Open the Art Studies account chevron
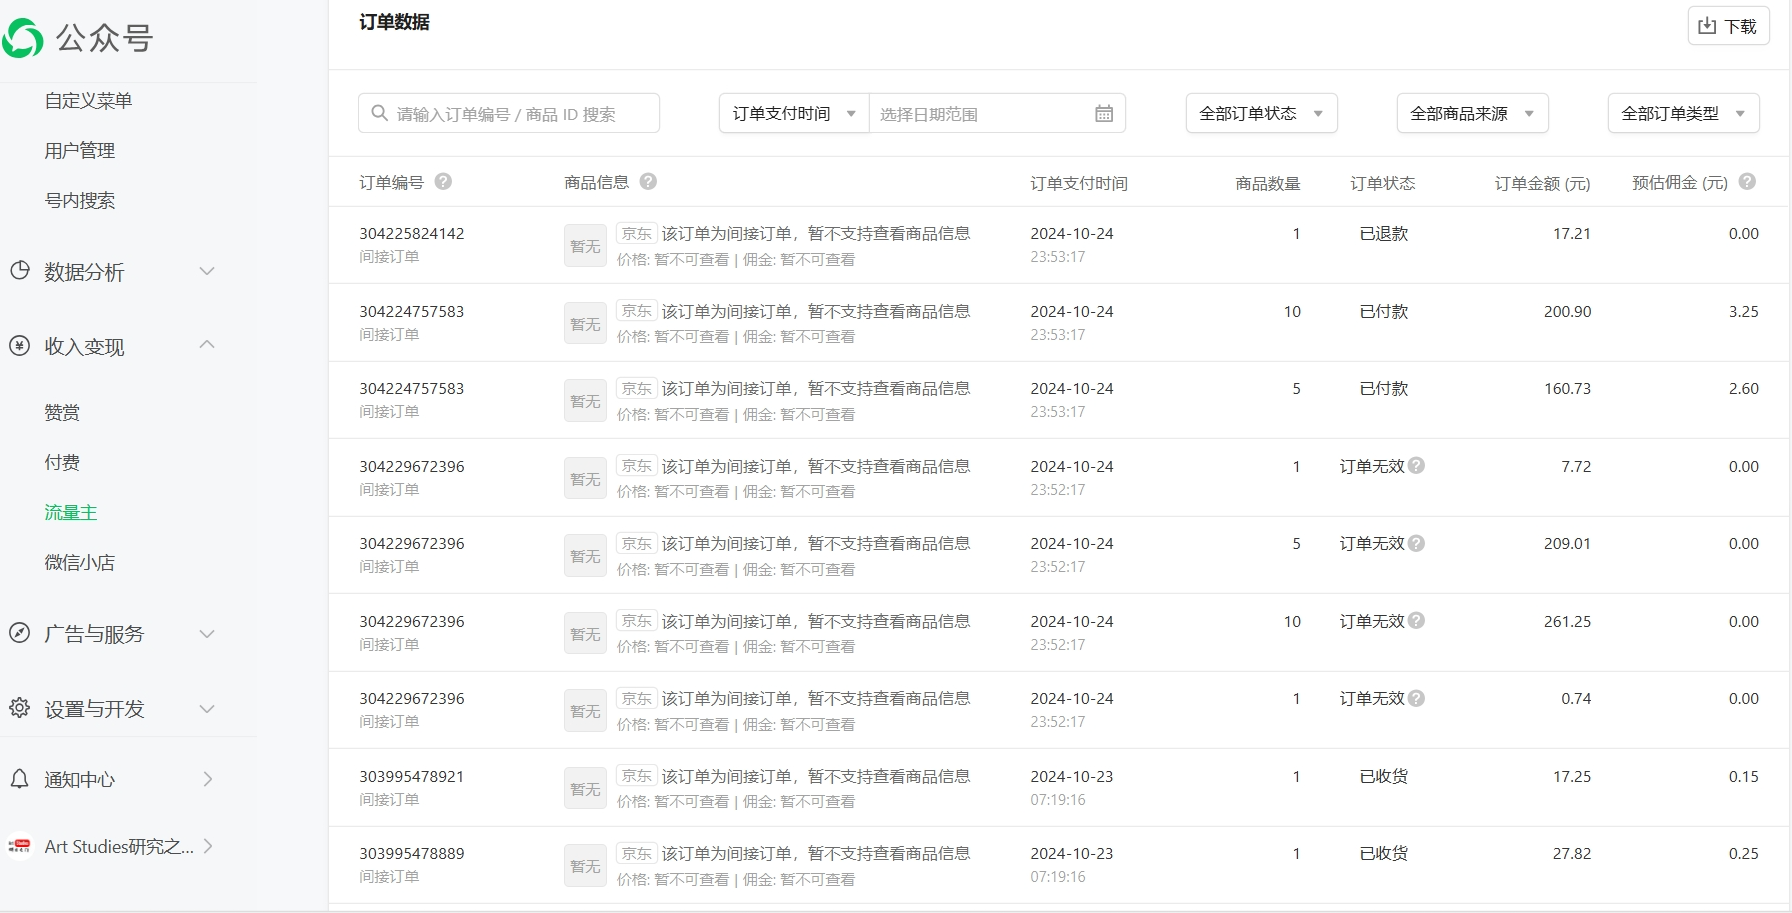This screenshot has height=913, width=1792. pyautogui.click(x=207, y=846)
